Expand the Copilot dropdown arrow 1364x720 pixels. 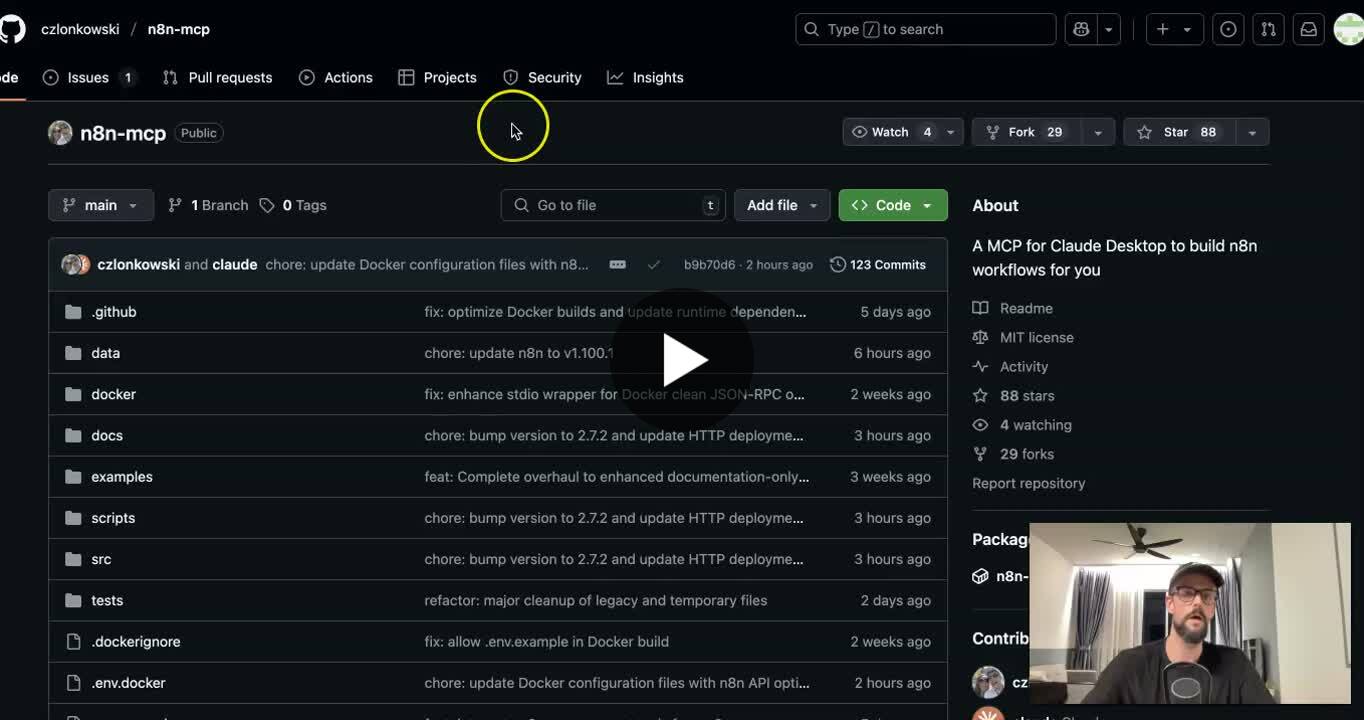(x=1108, y=30)
